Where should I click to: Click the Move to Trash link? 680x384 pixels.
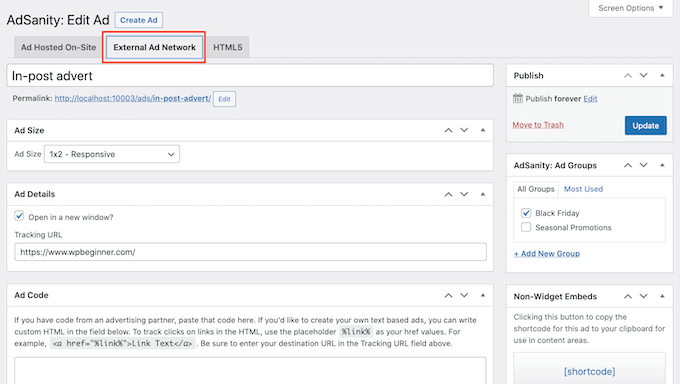[x=538, y=125]
